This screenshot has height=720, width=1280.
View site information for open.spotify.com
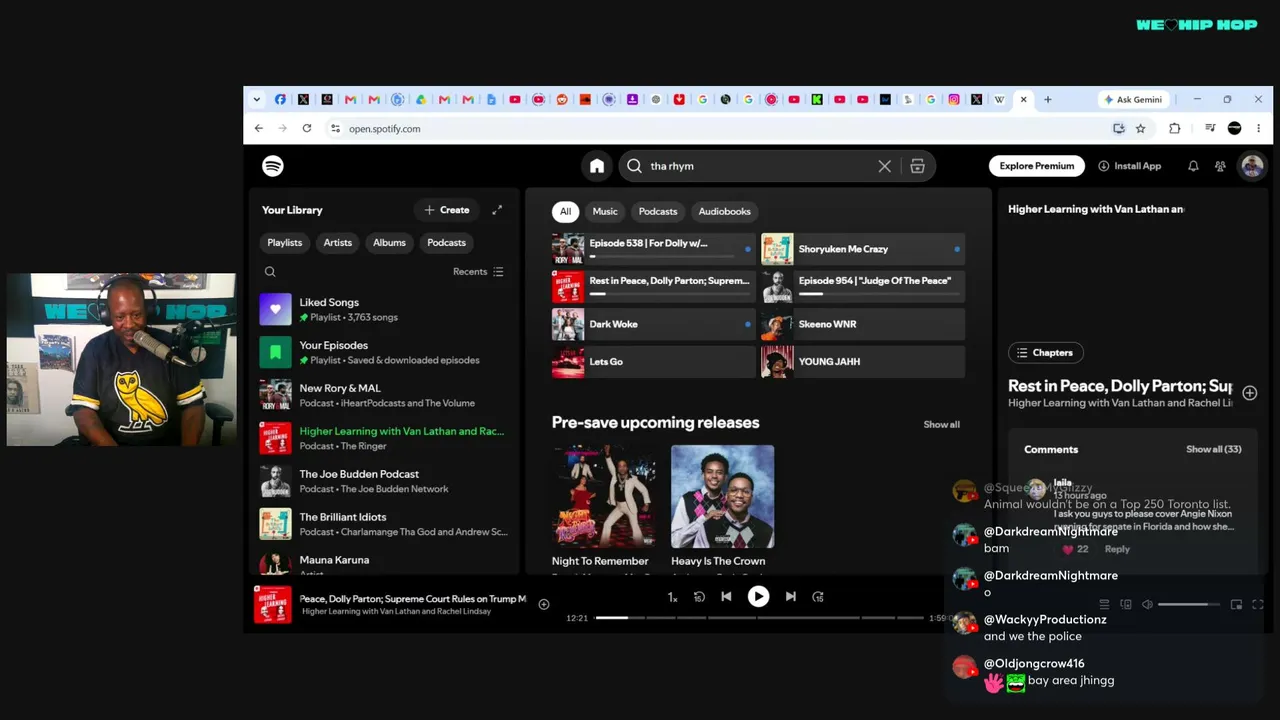click(335, 128)
